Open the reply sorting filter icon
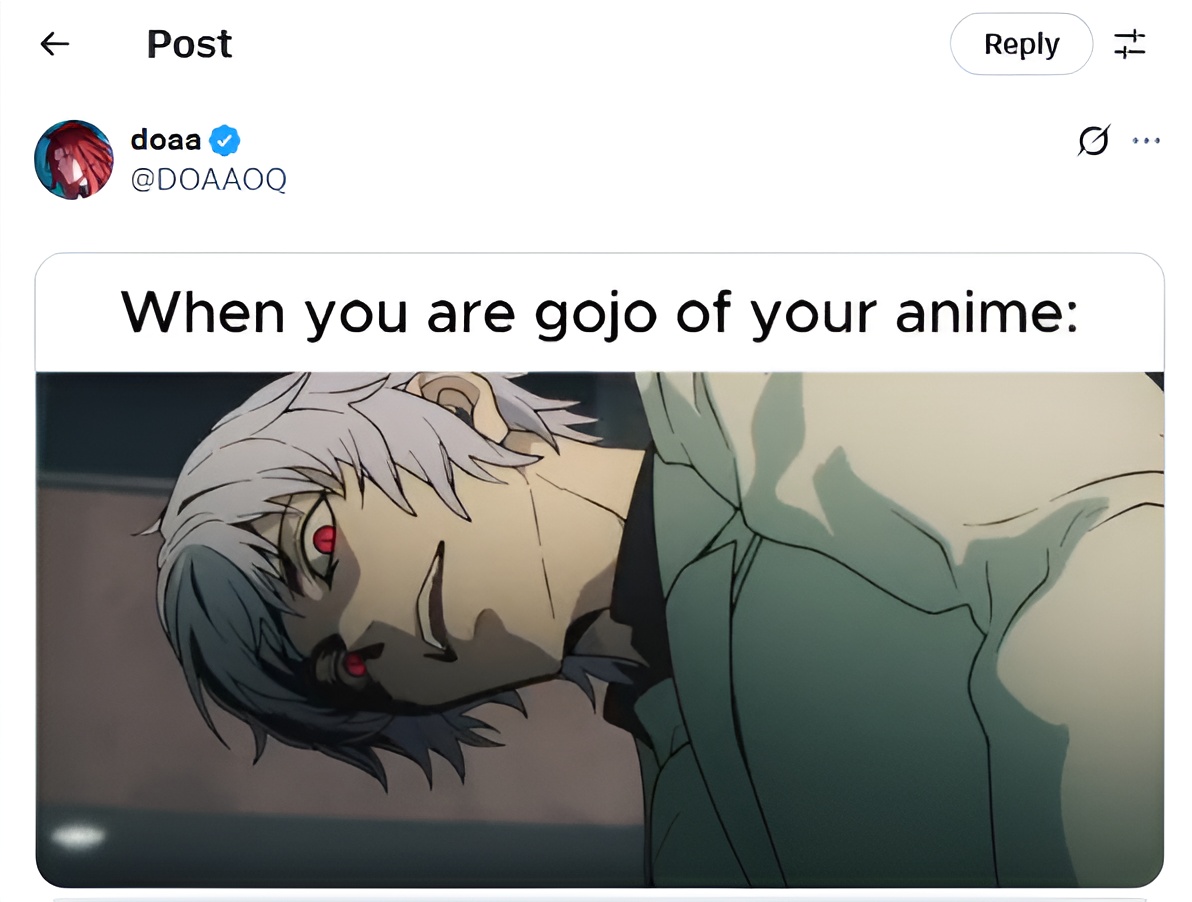Image resolution: width=1192 pixels, height=902 pixels. (1130, 44)
